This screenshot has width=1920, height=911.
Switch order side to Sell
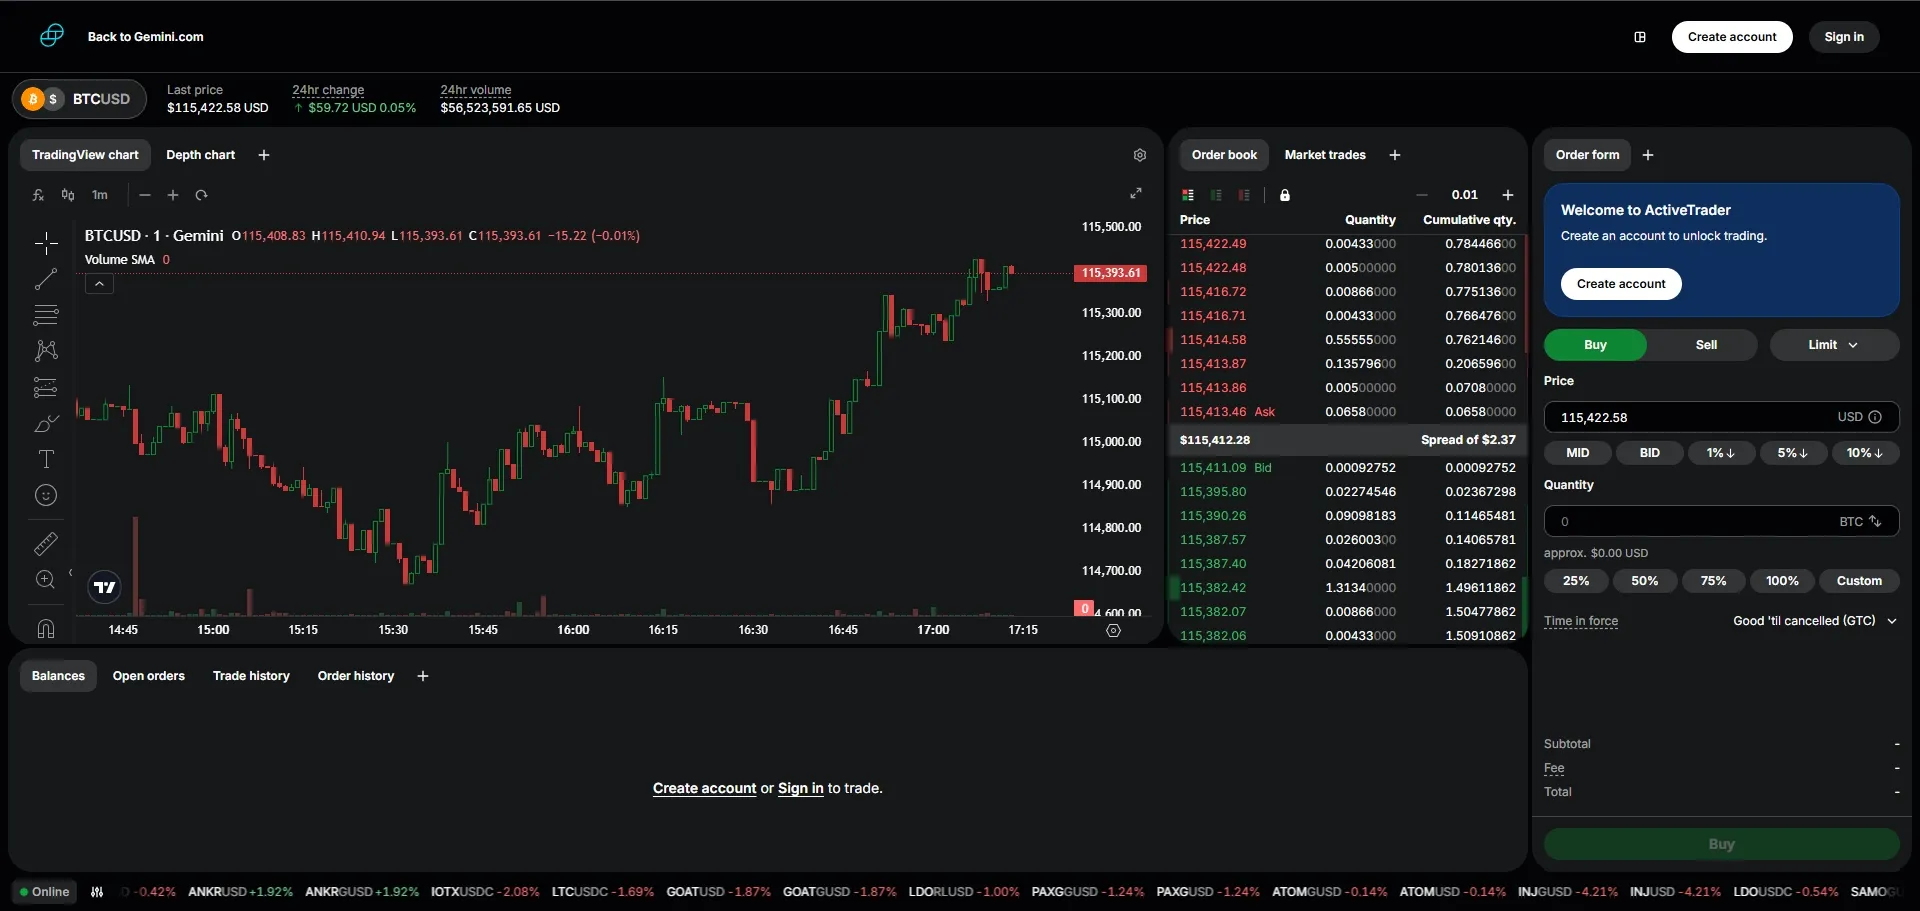coord(1706,345)
